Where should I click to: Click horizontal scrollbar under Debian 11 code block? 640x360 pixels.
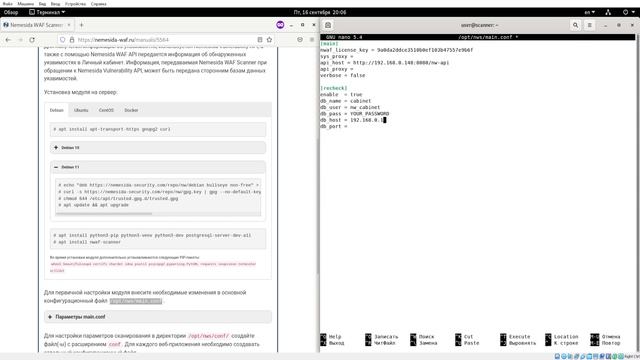point(104,213)
